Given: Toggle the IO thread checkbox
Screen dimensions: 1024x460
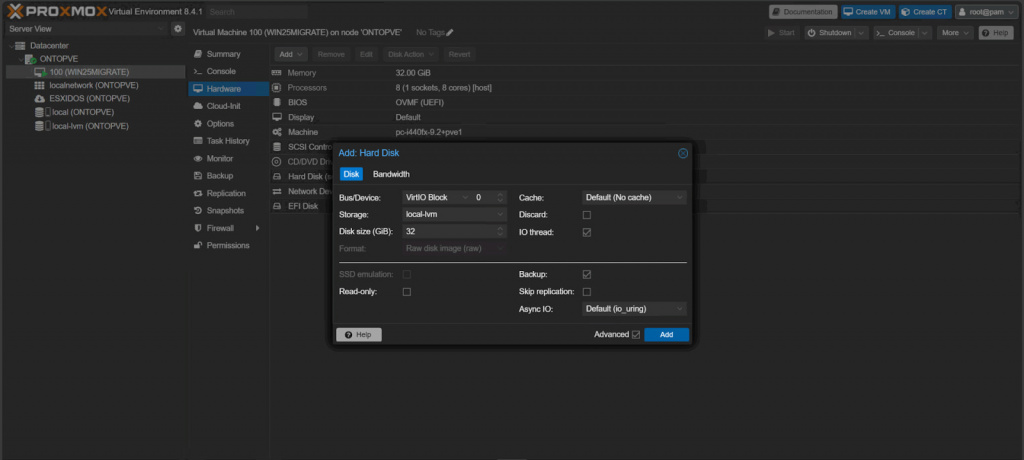Looking at the screenshot, I should (586, 232).
